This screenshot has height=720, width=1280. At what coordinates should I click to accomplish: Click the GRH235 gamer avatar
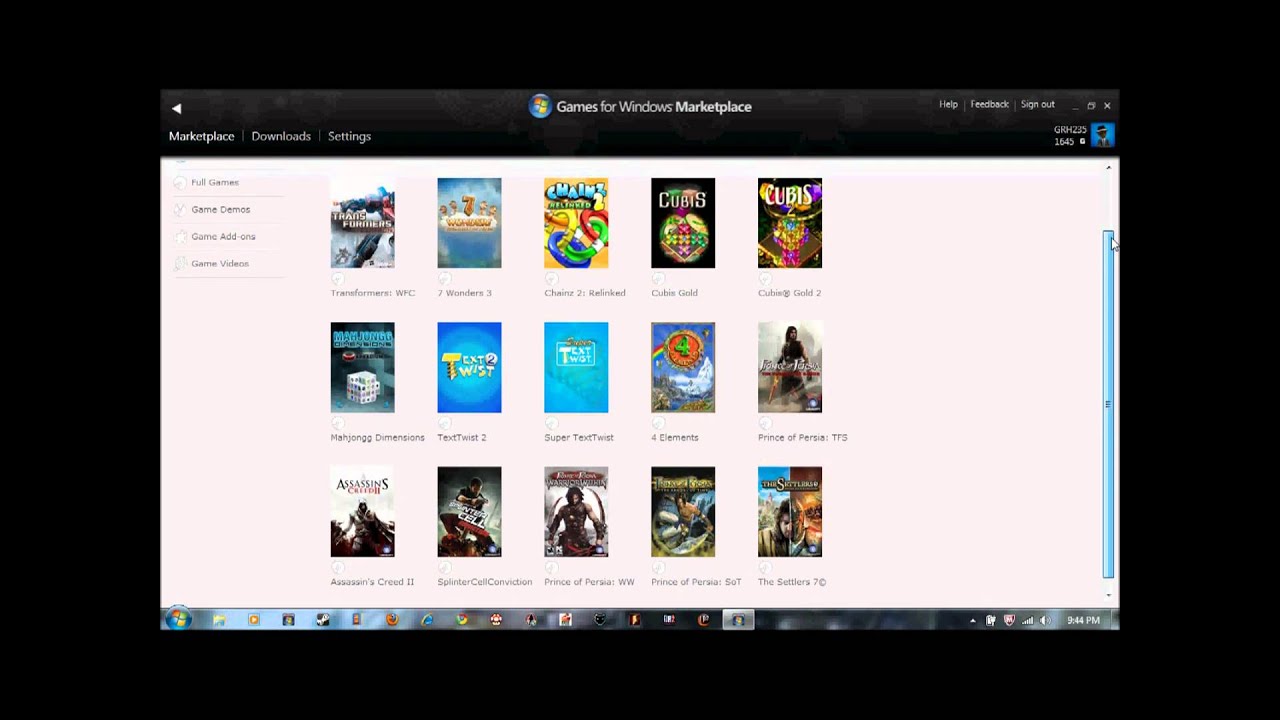click(1102, 135)
